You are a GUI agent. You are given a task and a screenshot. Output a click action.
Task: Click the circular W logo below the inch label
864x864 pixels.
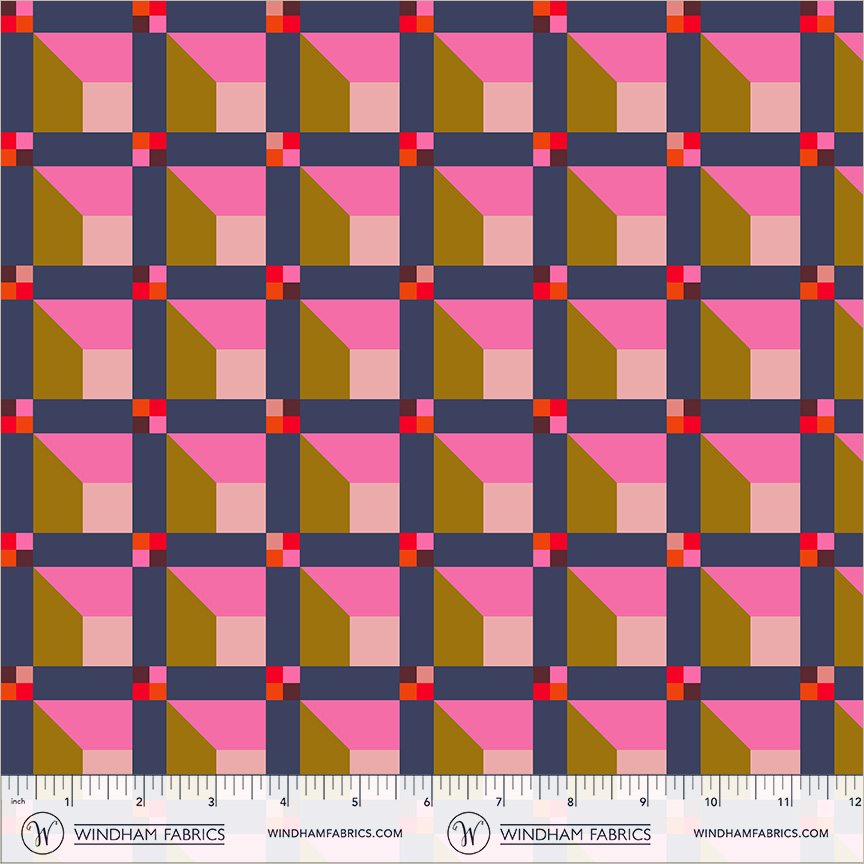(x=42, y=833)
